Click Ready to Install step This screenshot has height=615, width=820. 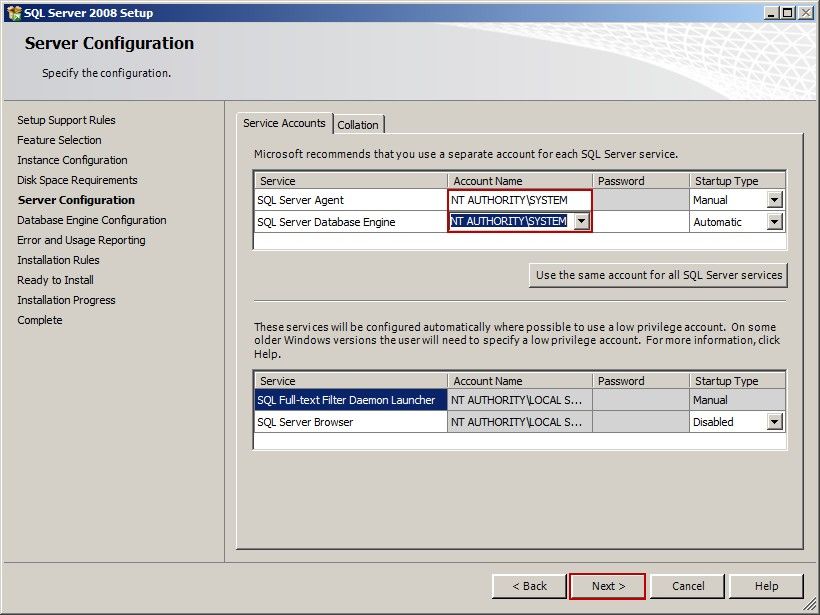tap(55, 280)
